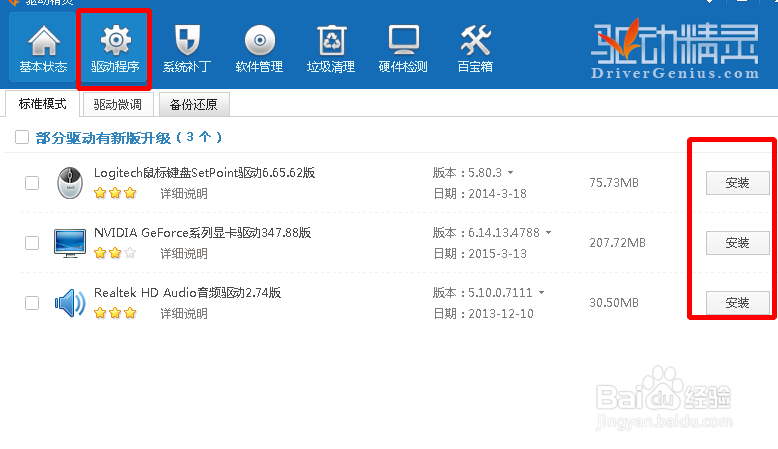Tick the Logitech SetPoint driver checkbox
This screenshot has width=778, height=449.
(x=32, y=183)
